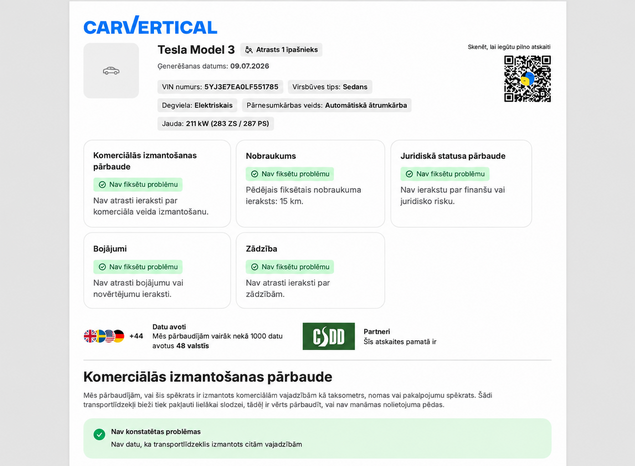Click checkmark icon in Bojājumi card
This screenshot has width=635, height=466.
(x=102, y=267)
